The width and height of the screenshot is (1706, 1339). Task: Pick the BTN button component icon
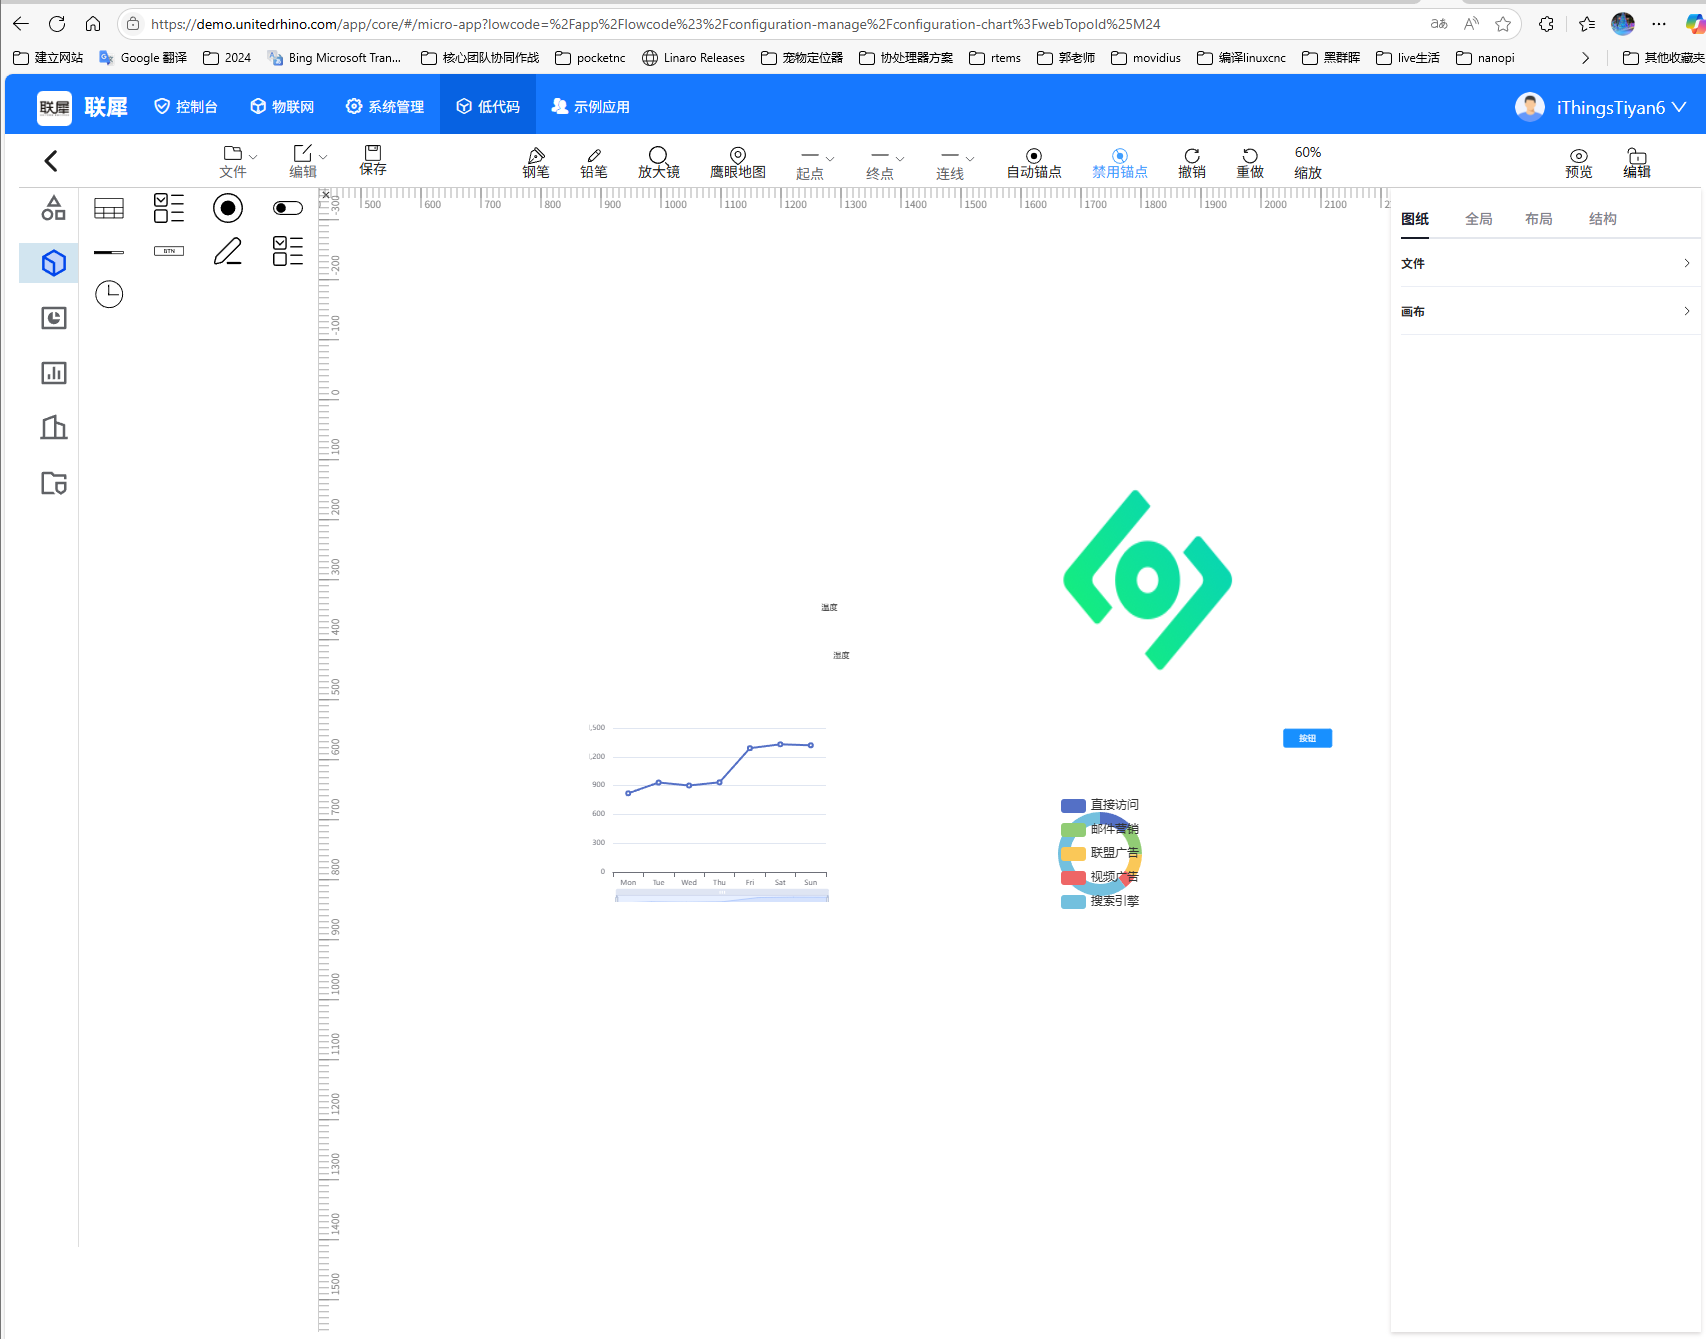169,251
